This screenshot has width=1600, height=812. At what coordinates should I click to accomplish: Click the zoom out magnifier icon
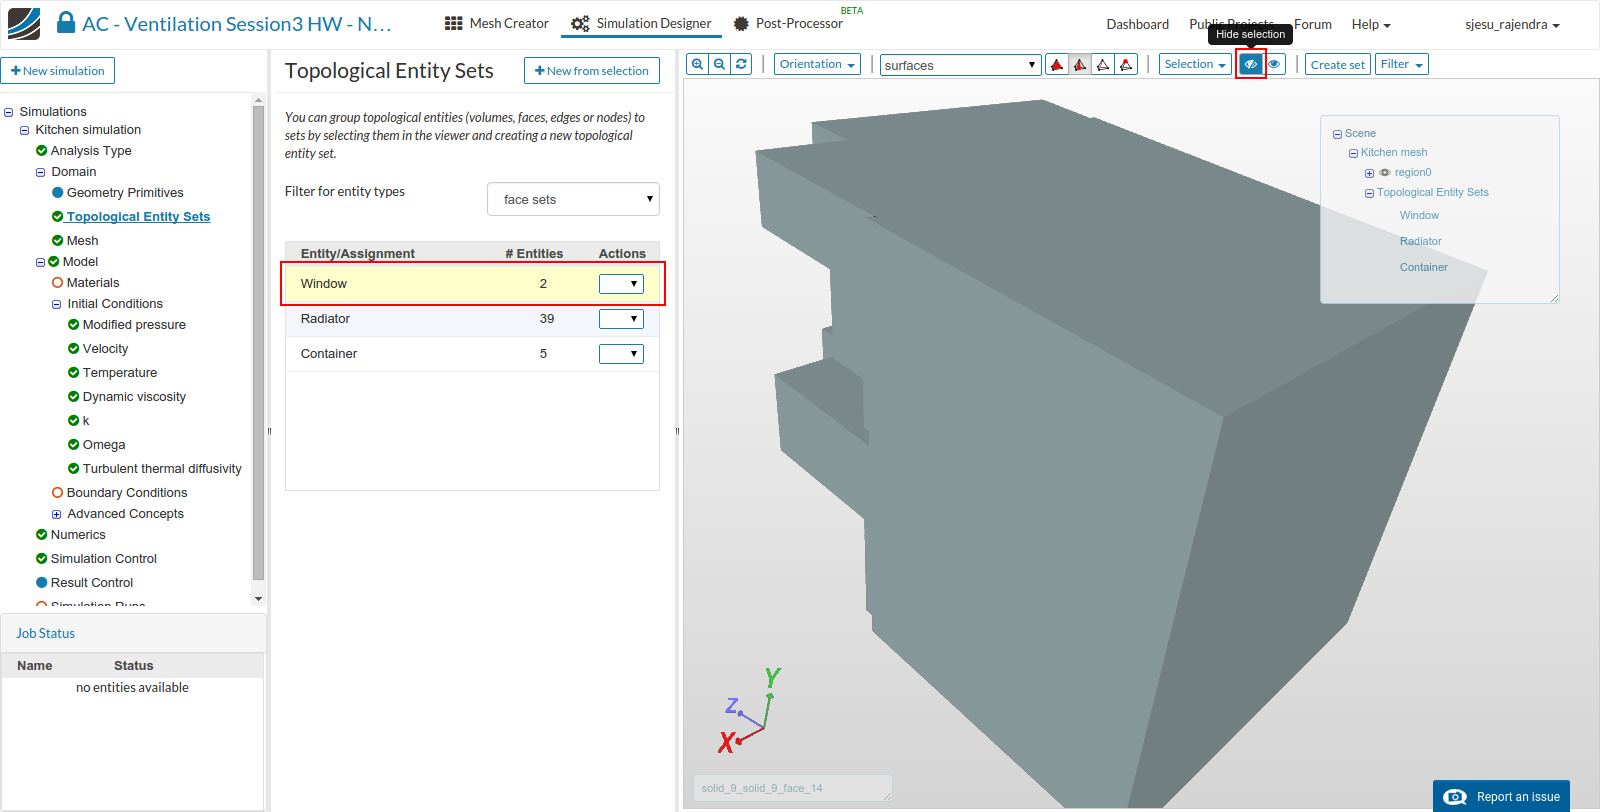tap(720, 64)
